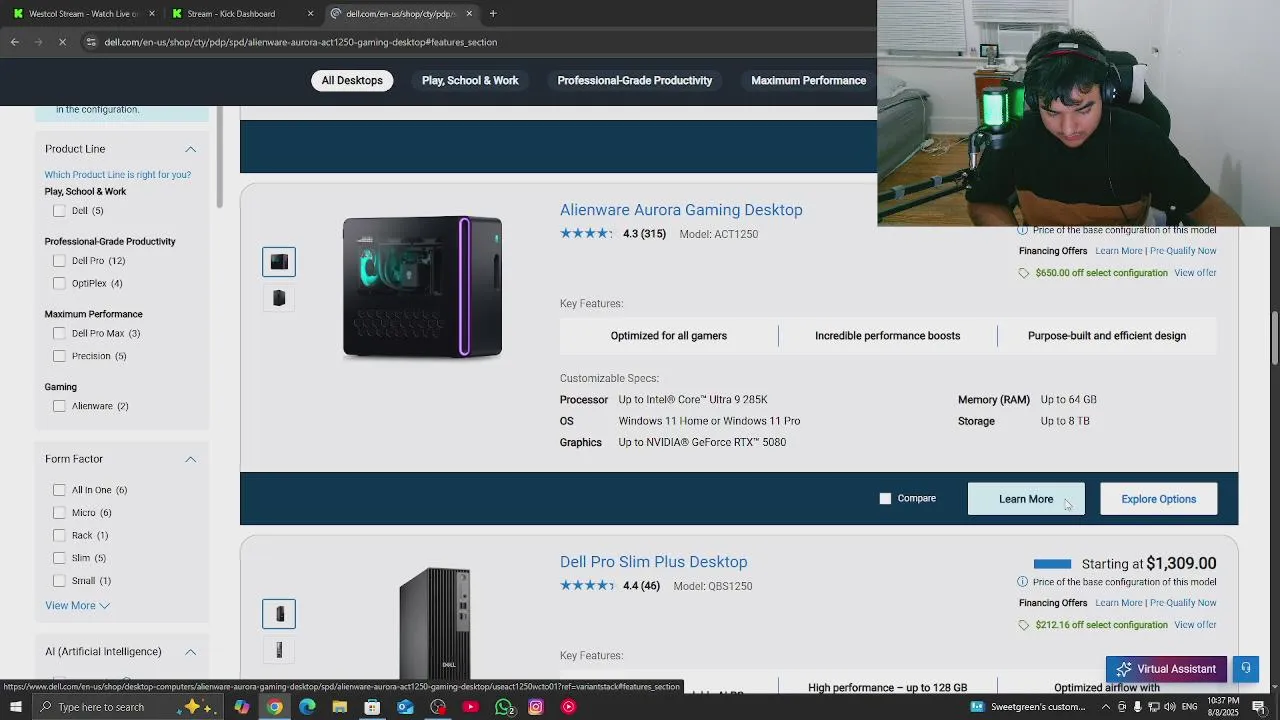Check the Rack (1) filter
1280x720 pixels.
(x=59, y=535)
